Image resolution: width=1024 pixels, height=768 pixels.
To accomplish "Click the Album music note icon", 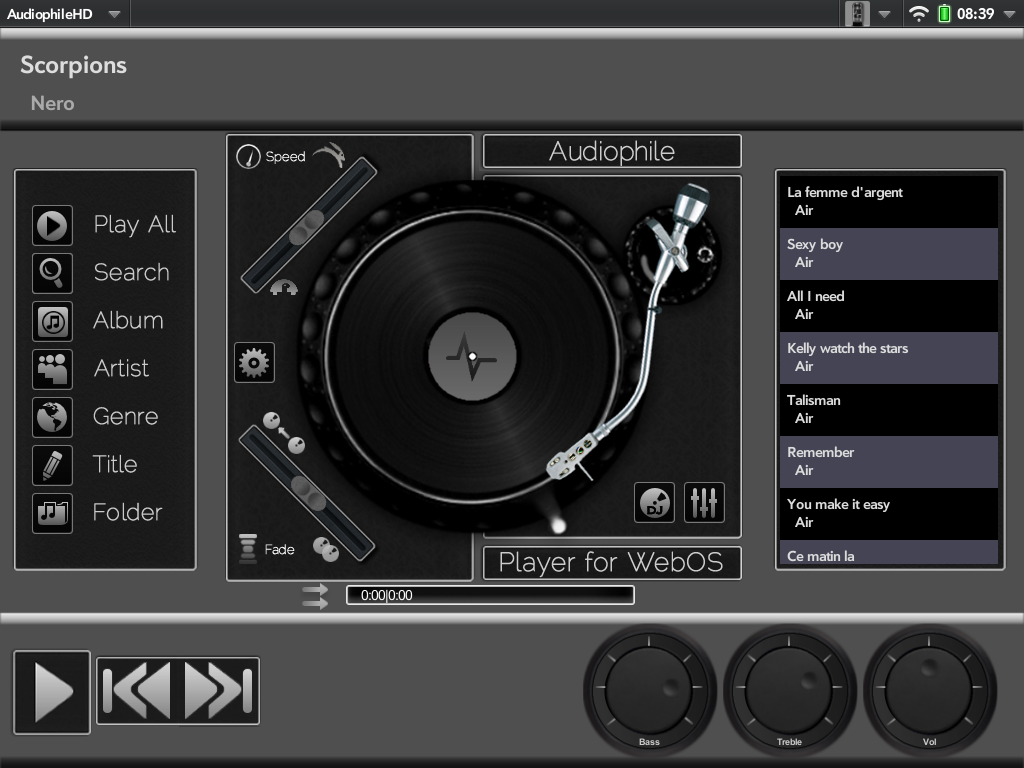I will tap(52, 321).
